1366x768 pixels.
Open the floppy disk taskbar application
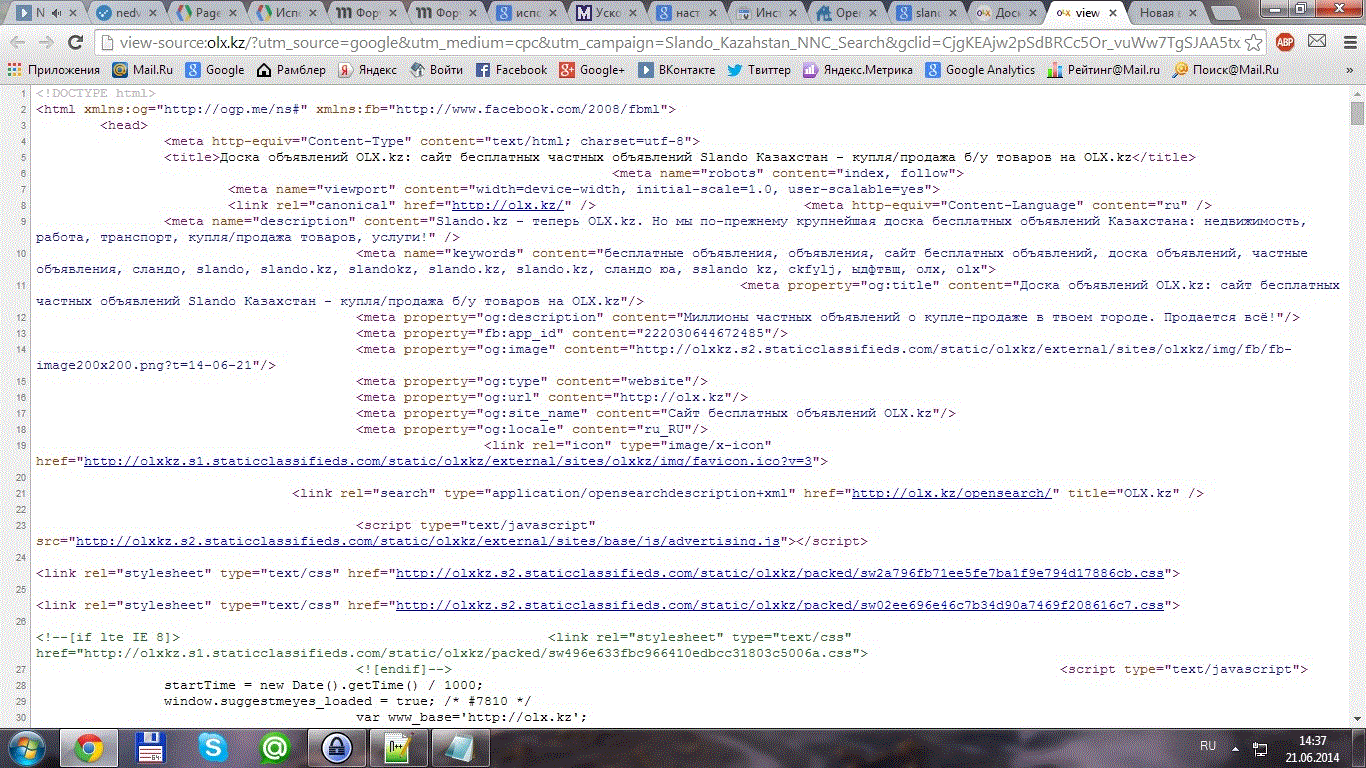tap(150, 748)
